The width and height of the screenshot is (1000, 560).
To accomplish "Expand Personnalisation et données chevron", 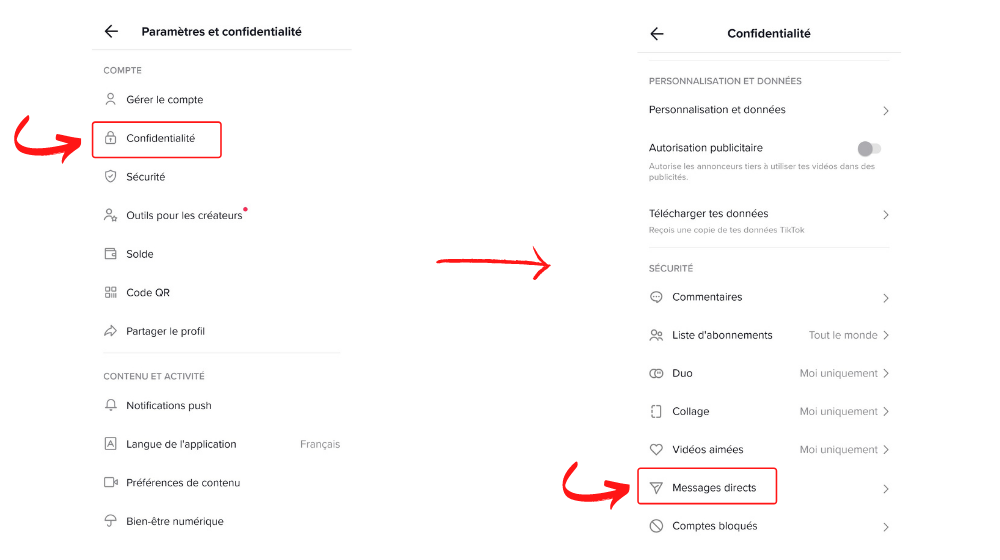I will point(886,111).
